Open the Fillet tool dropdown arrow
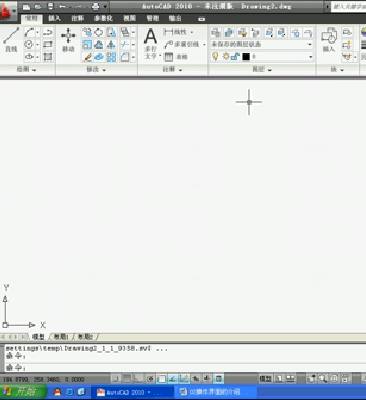Viewport: 366px width, 400px height. tap(133, 57)
